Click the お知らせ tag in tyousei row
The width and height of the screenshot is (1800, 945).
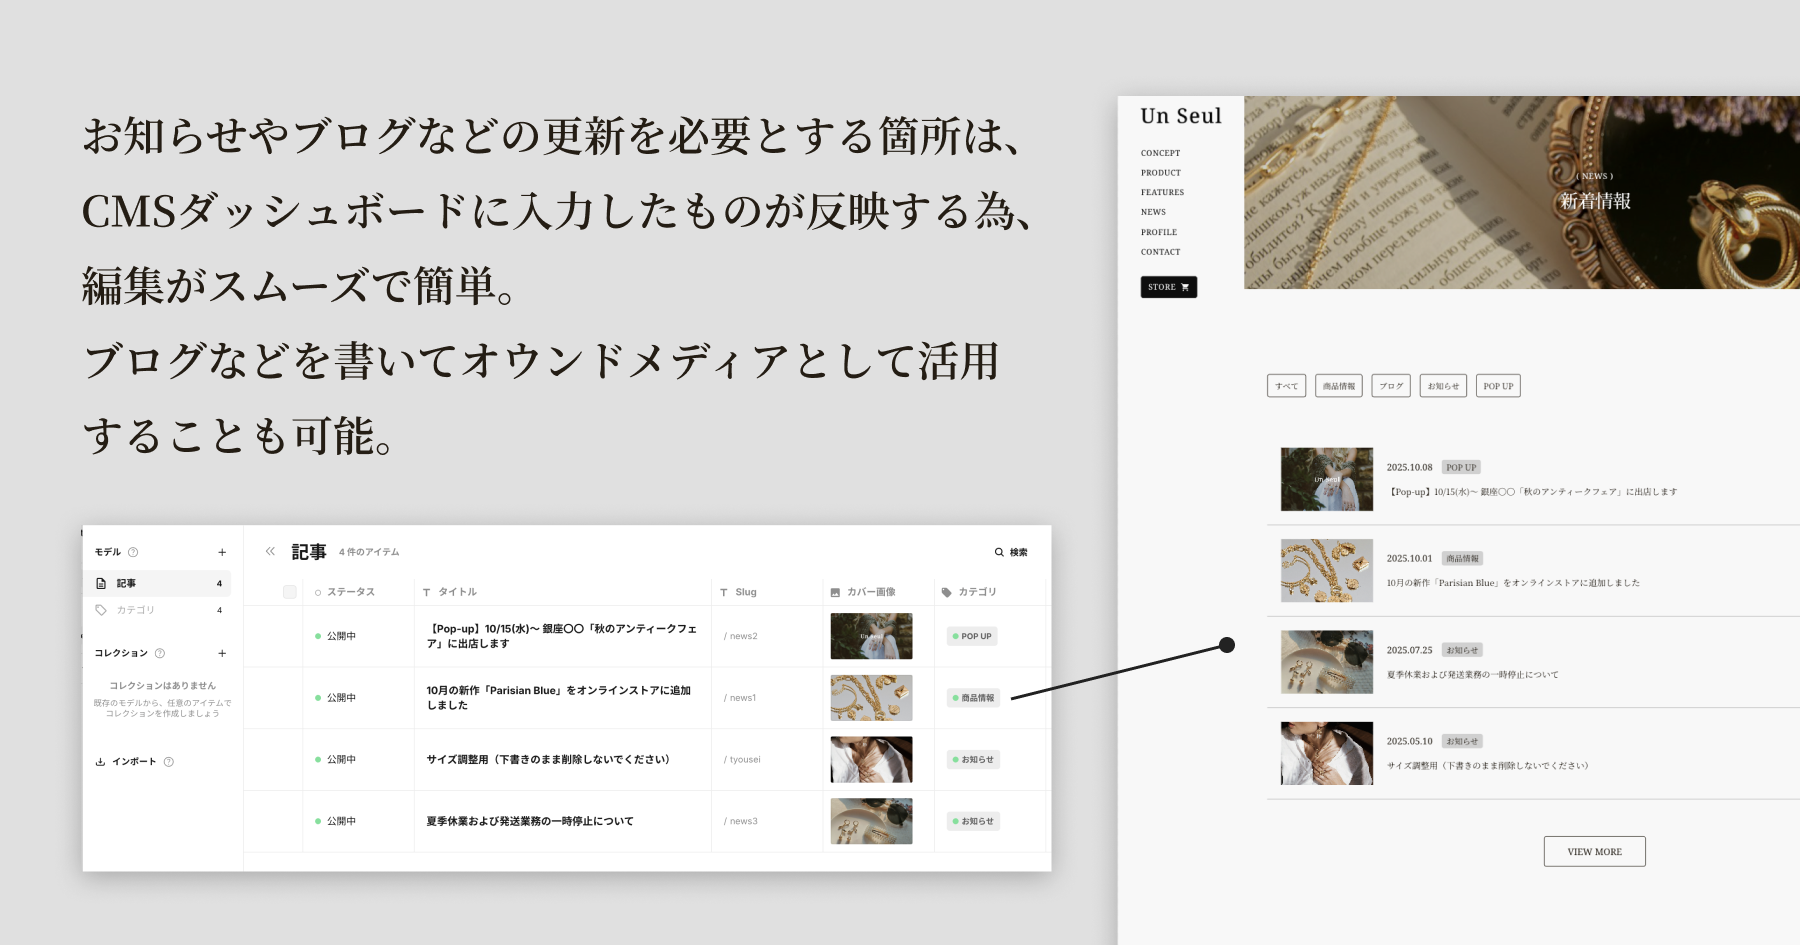pos(973,760)
